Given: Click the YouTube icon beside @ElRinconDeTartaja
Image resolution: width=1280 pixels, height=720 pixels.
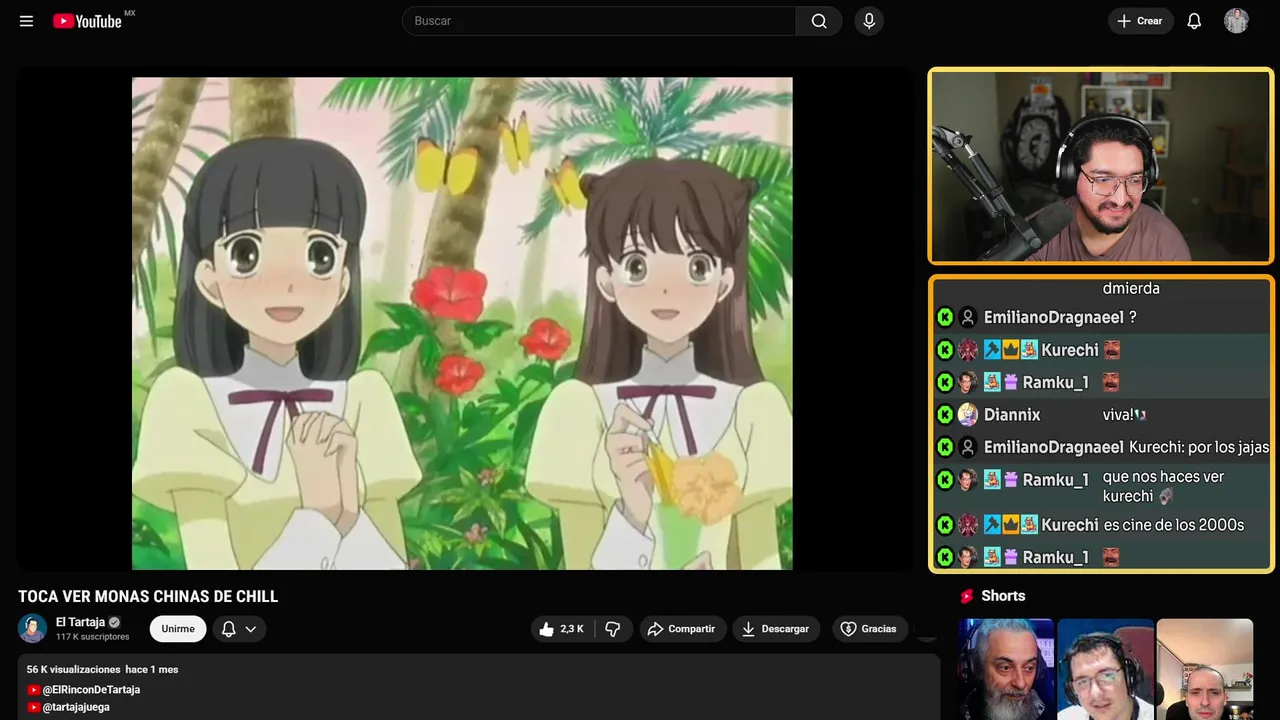Looking at the screenshot, I should tap(34, 690).
